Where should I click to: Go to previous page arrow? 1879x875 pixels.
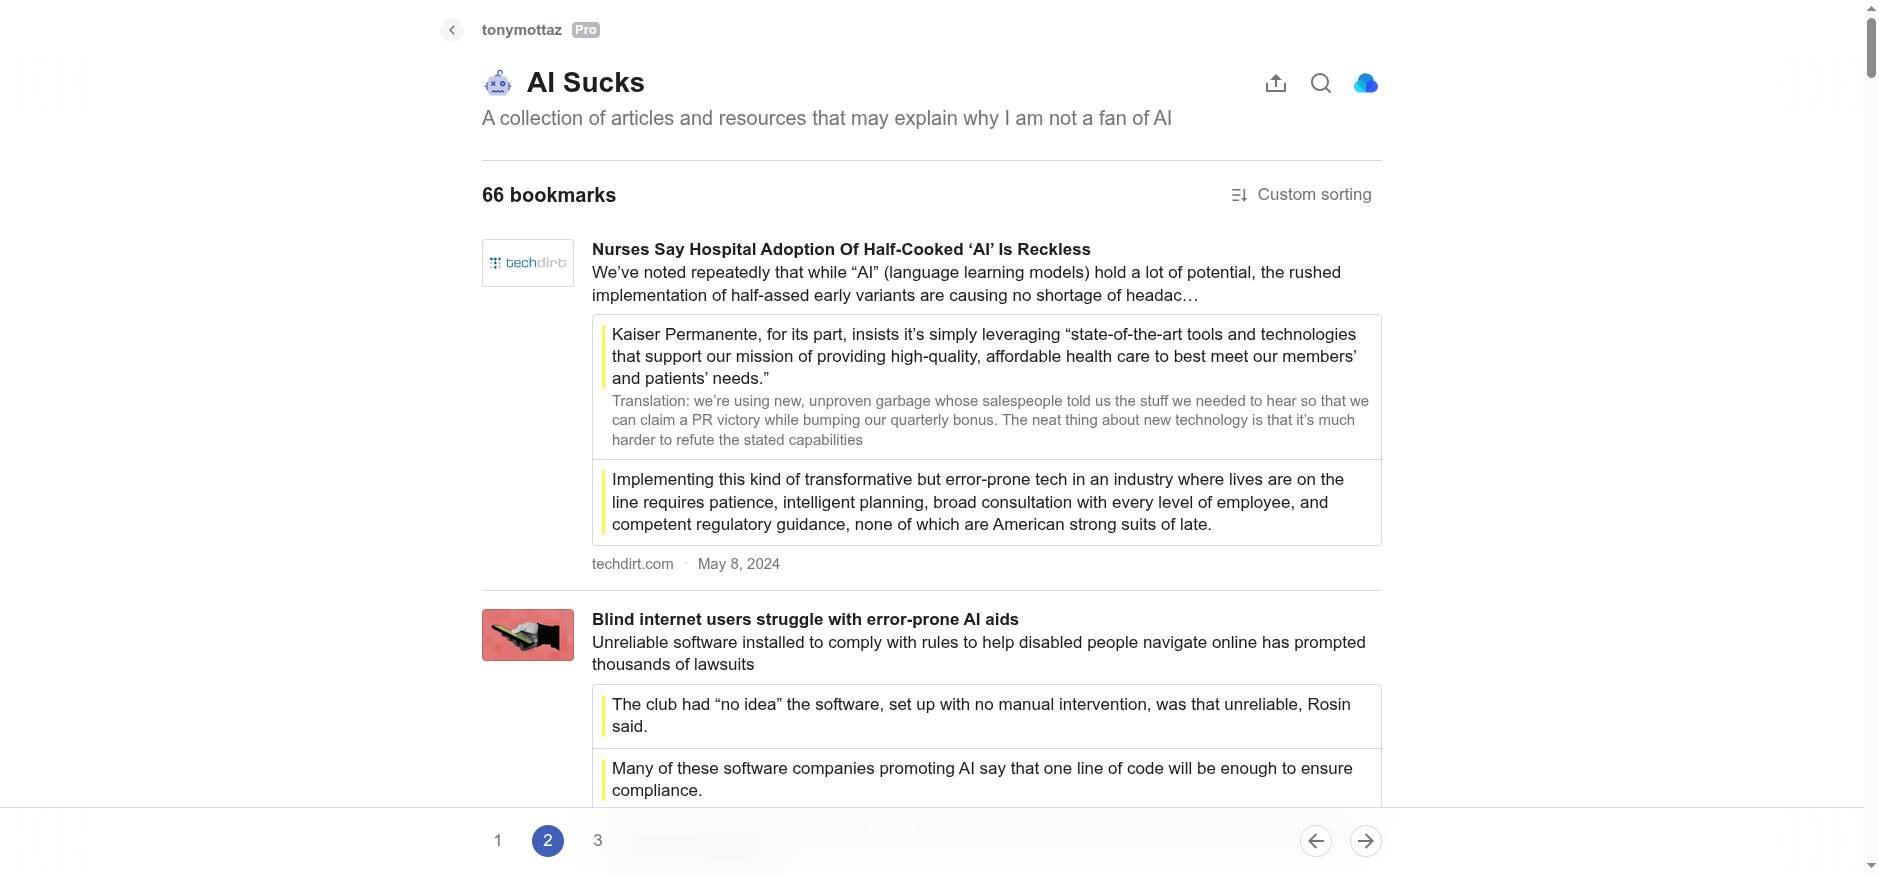[x=1316, y=841]
